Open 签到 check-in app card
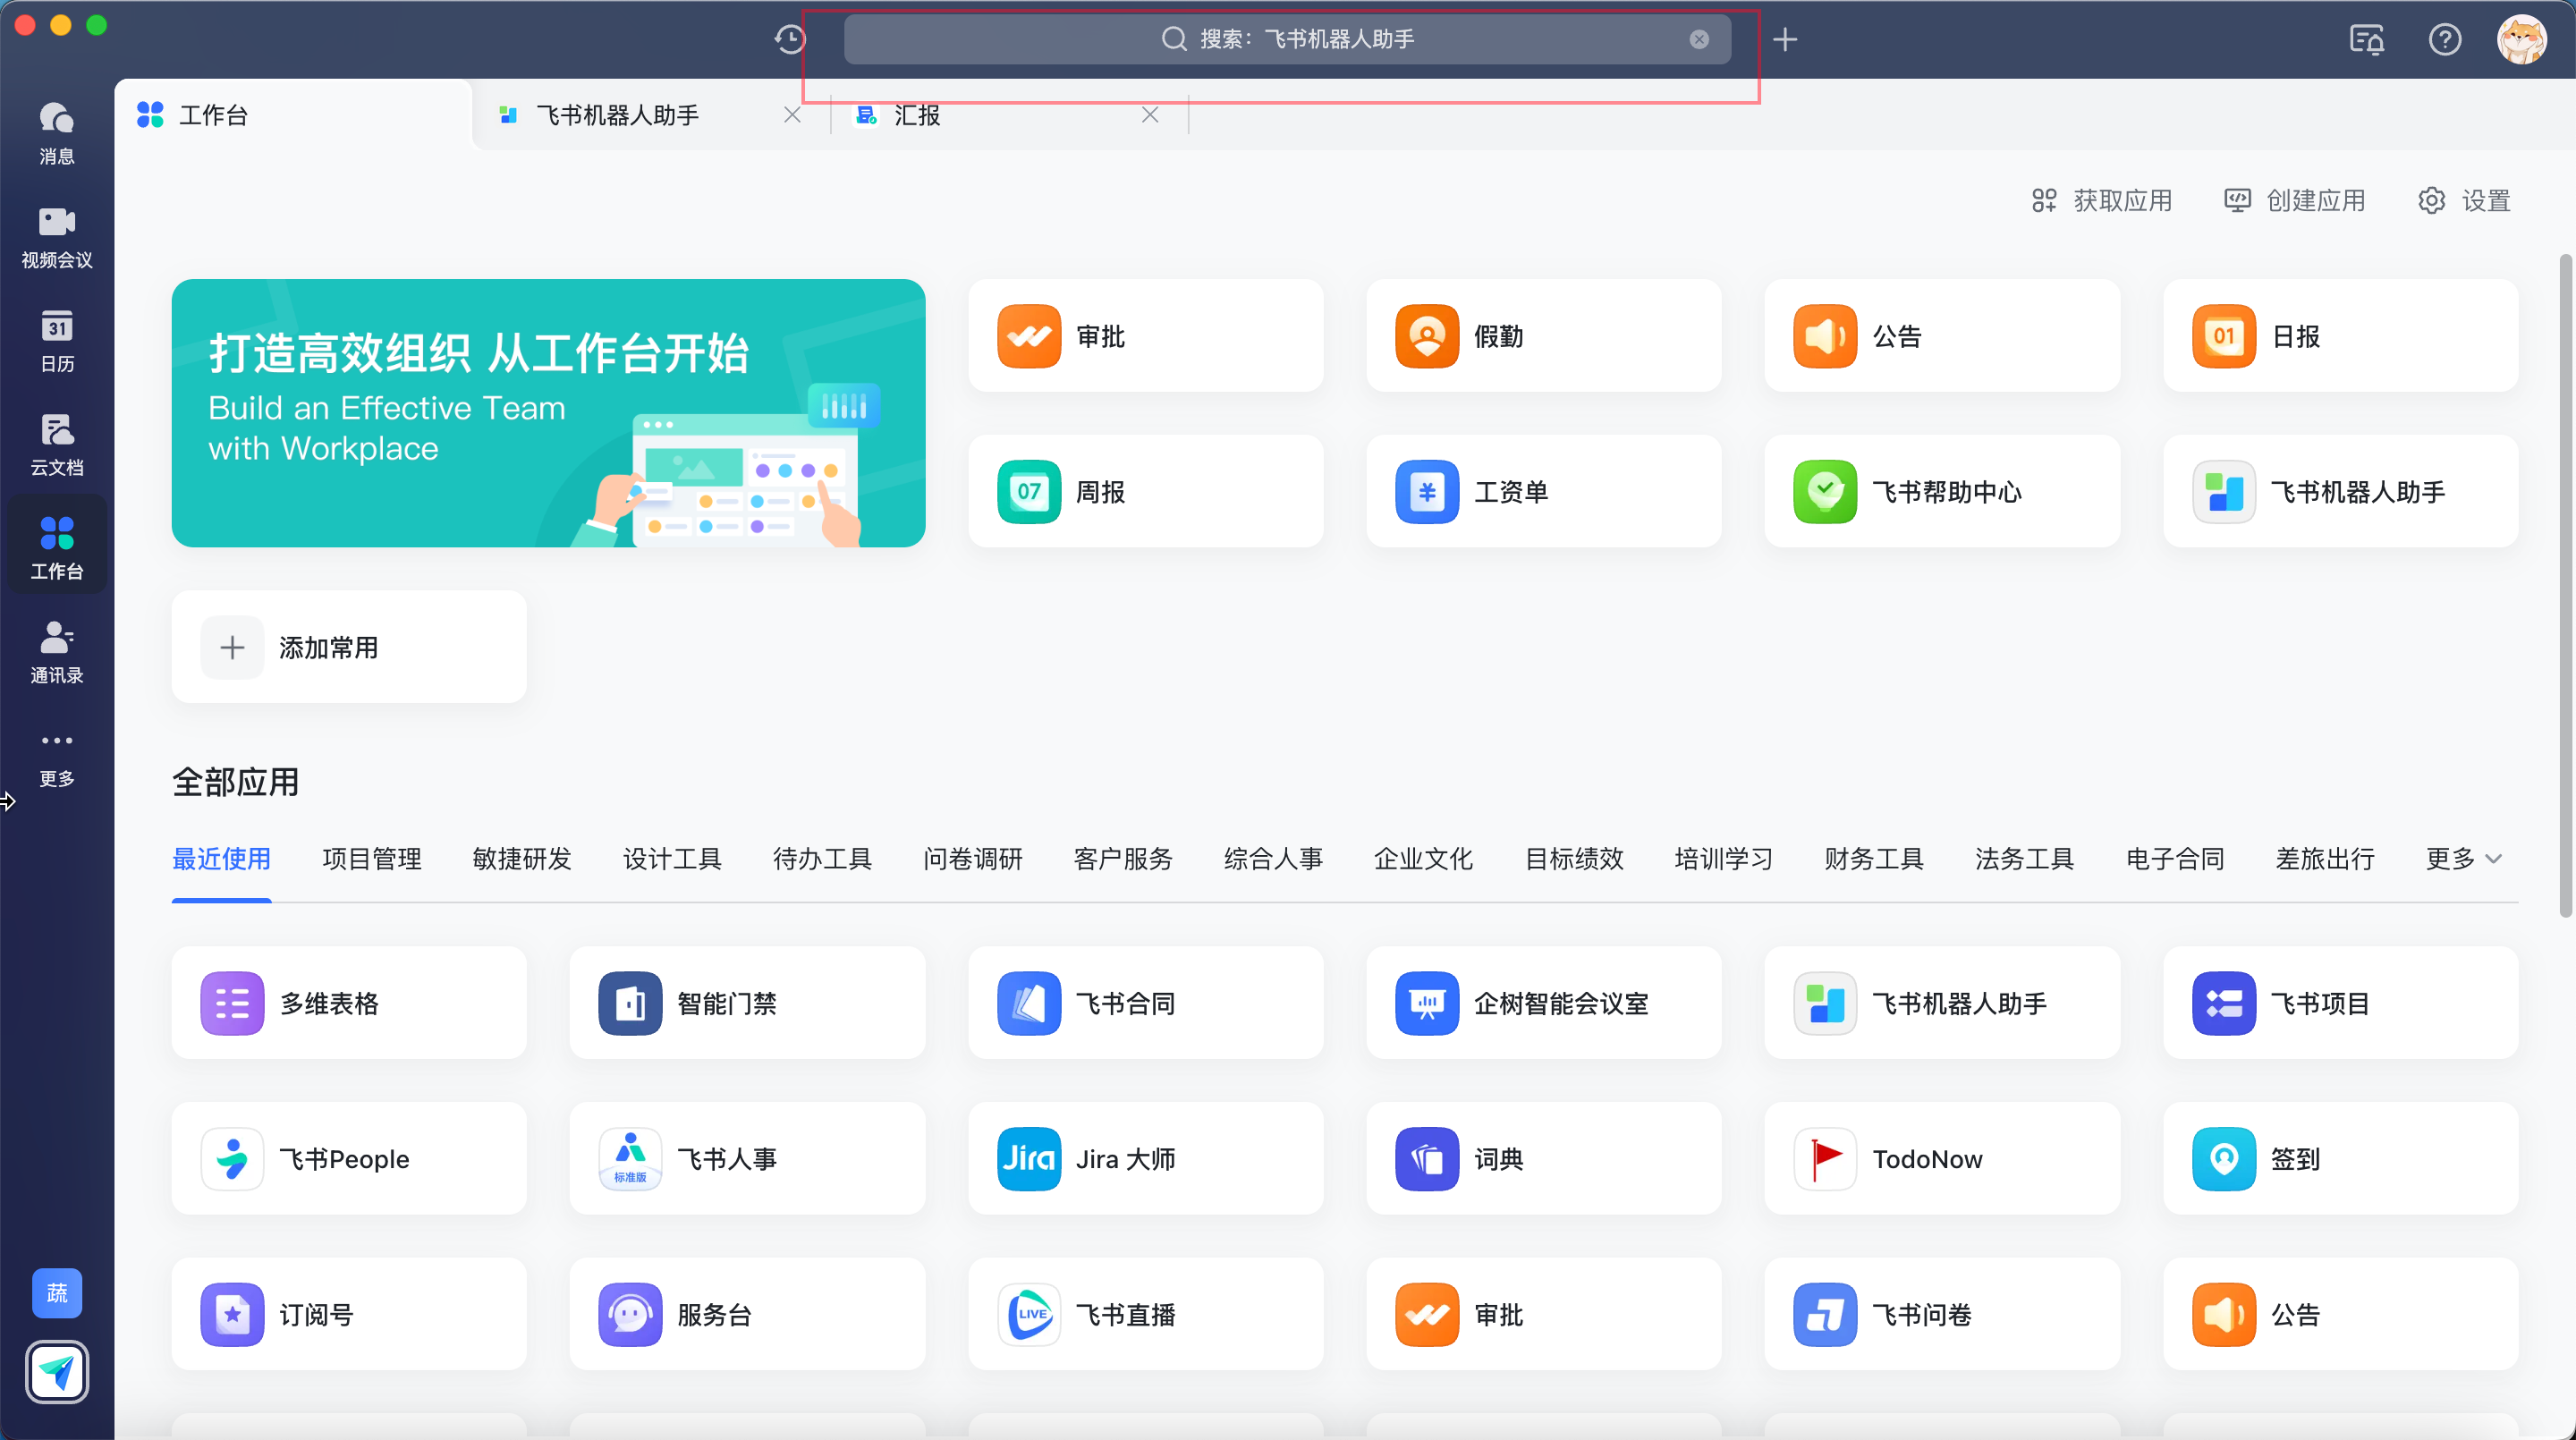The height and width of the screenshot is (1440, 2576). [x=2340, y=1158]
